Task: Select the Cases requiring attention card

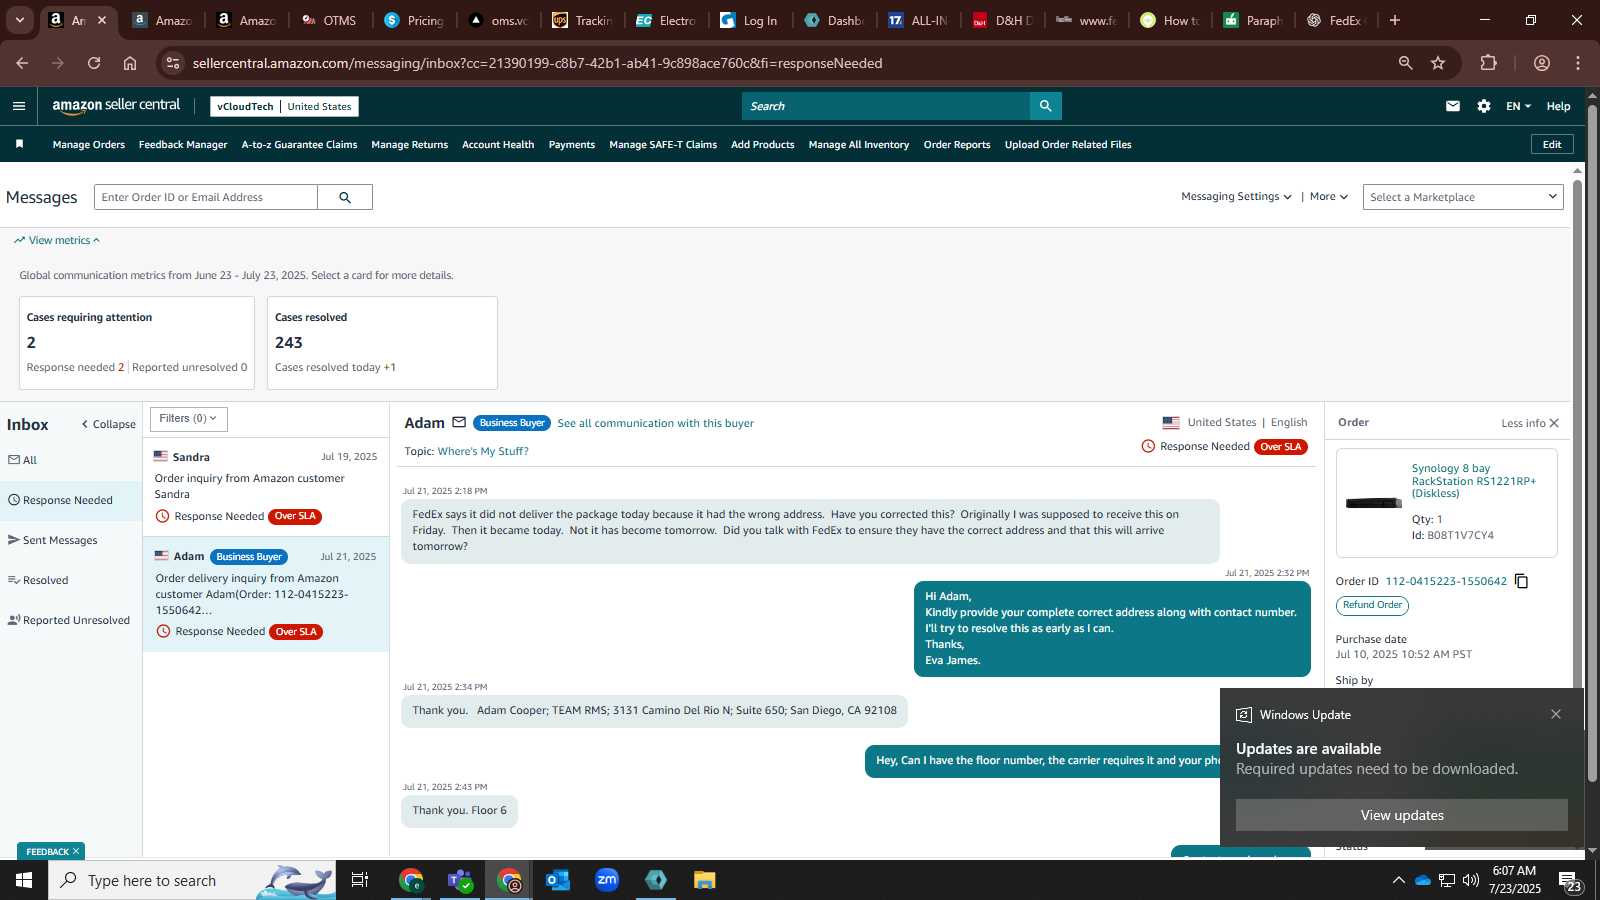Action: (x=137, y=343)
